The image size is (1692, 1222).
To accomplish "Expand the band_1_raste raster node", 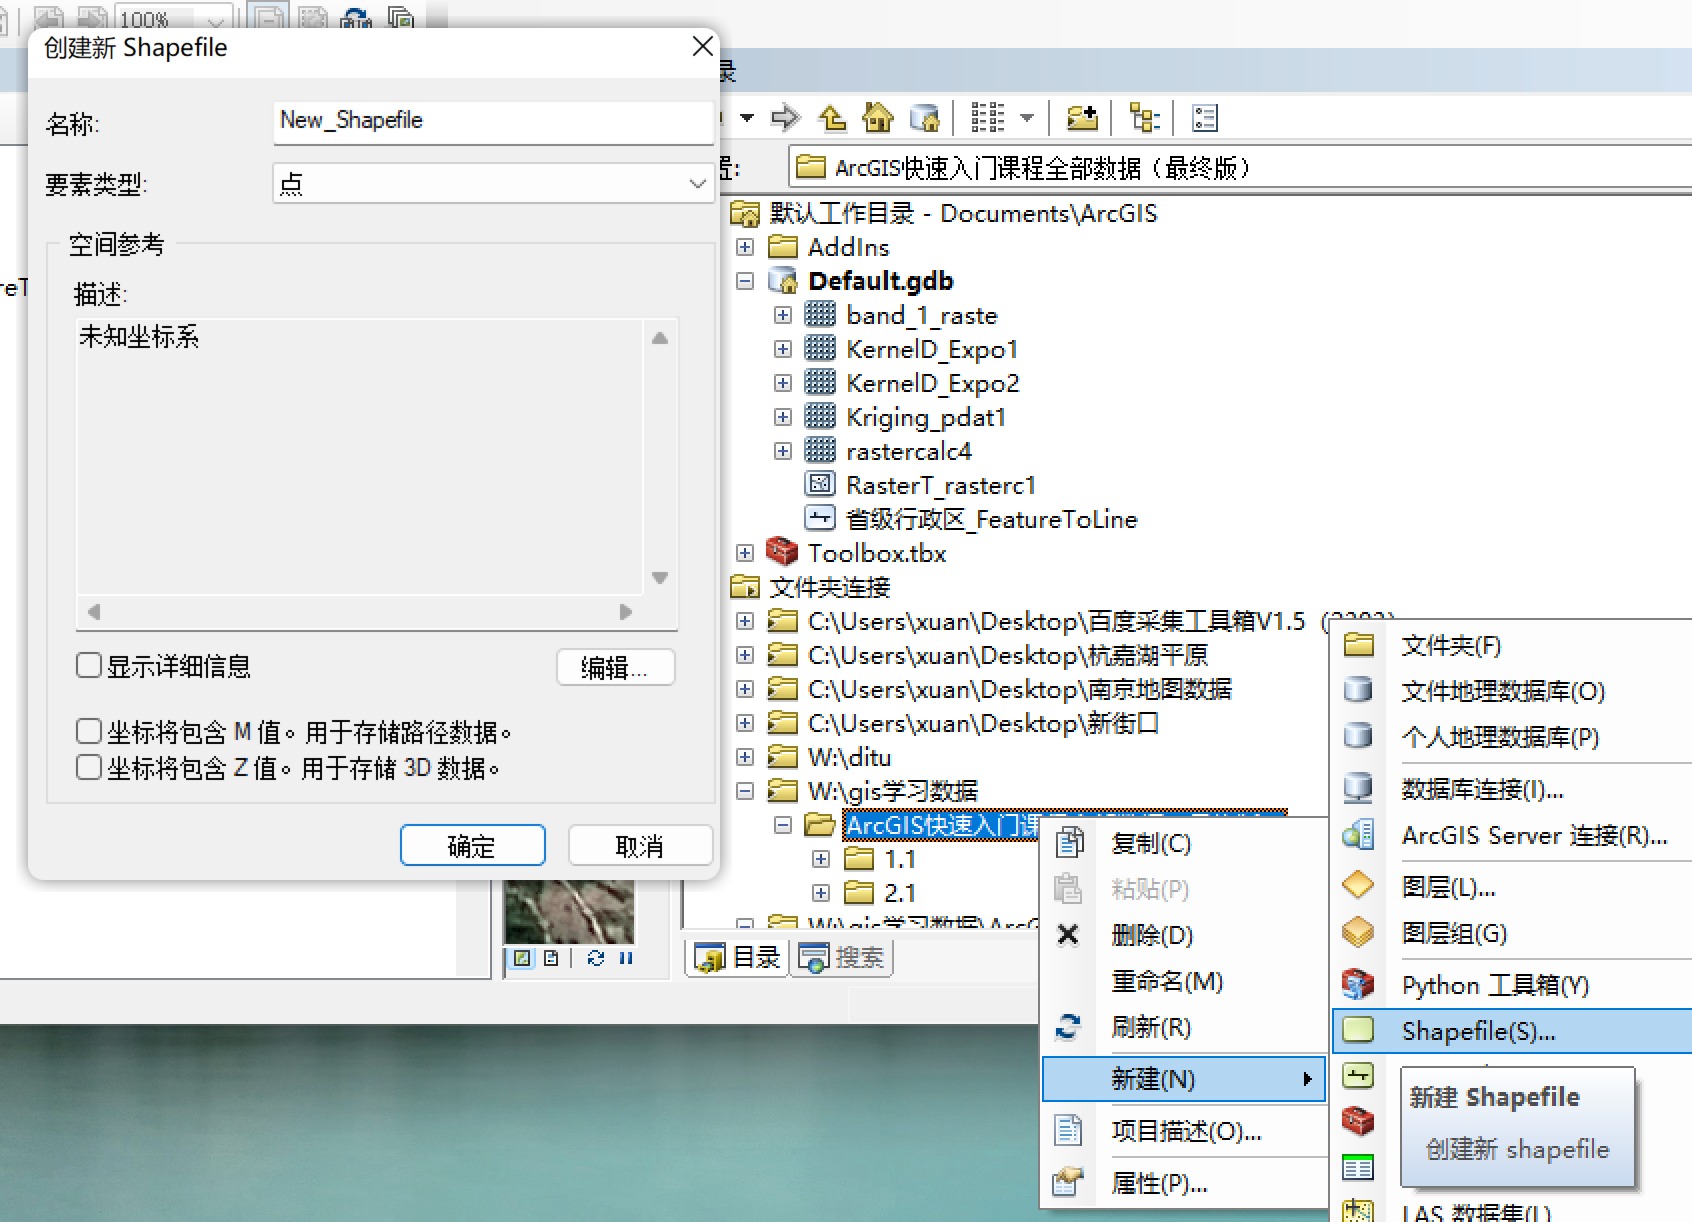I will tap(782, 315).
